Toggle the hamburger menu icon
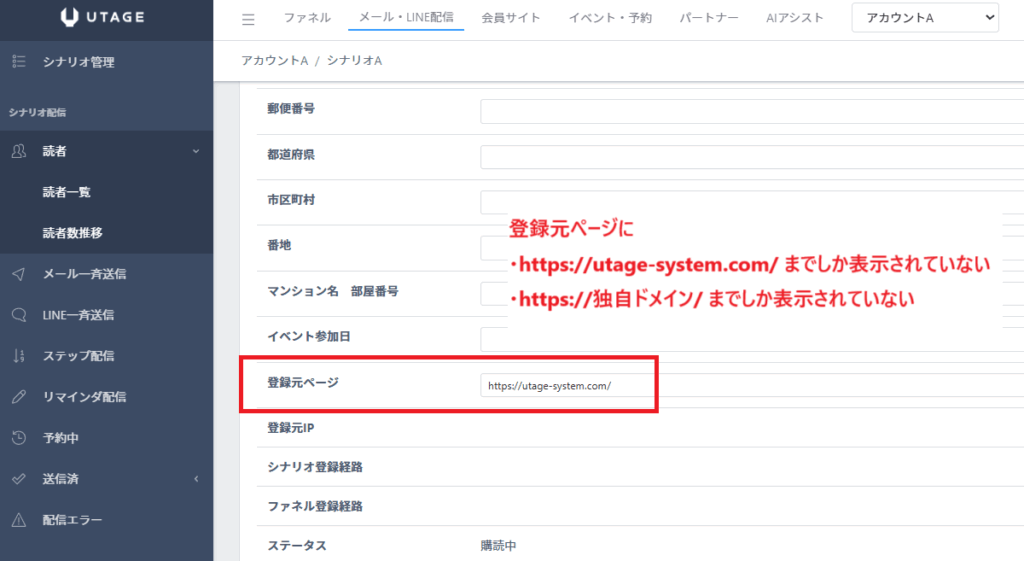The height and width of the screenshot is (561, 1024). [248, 20]
